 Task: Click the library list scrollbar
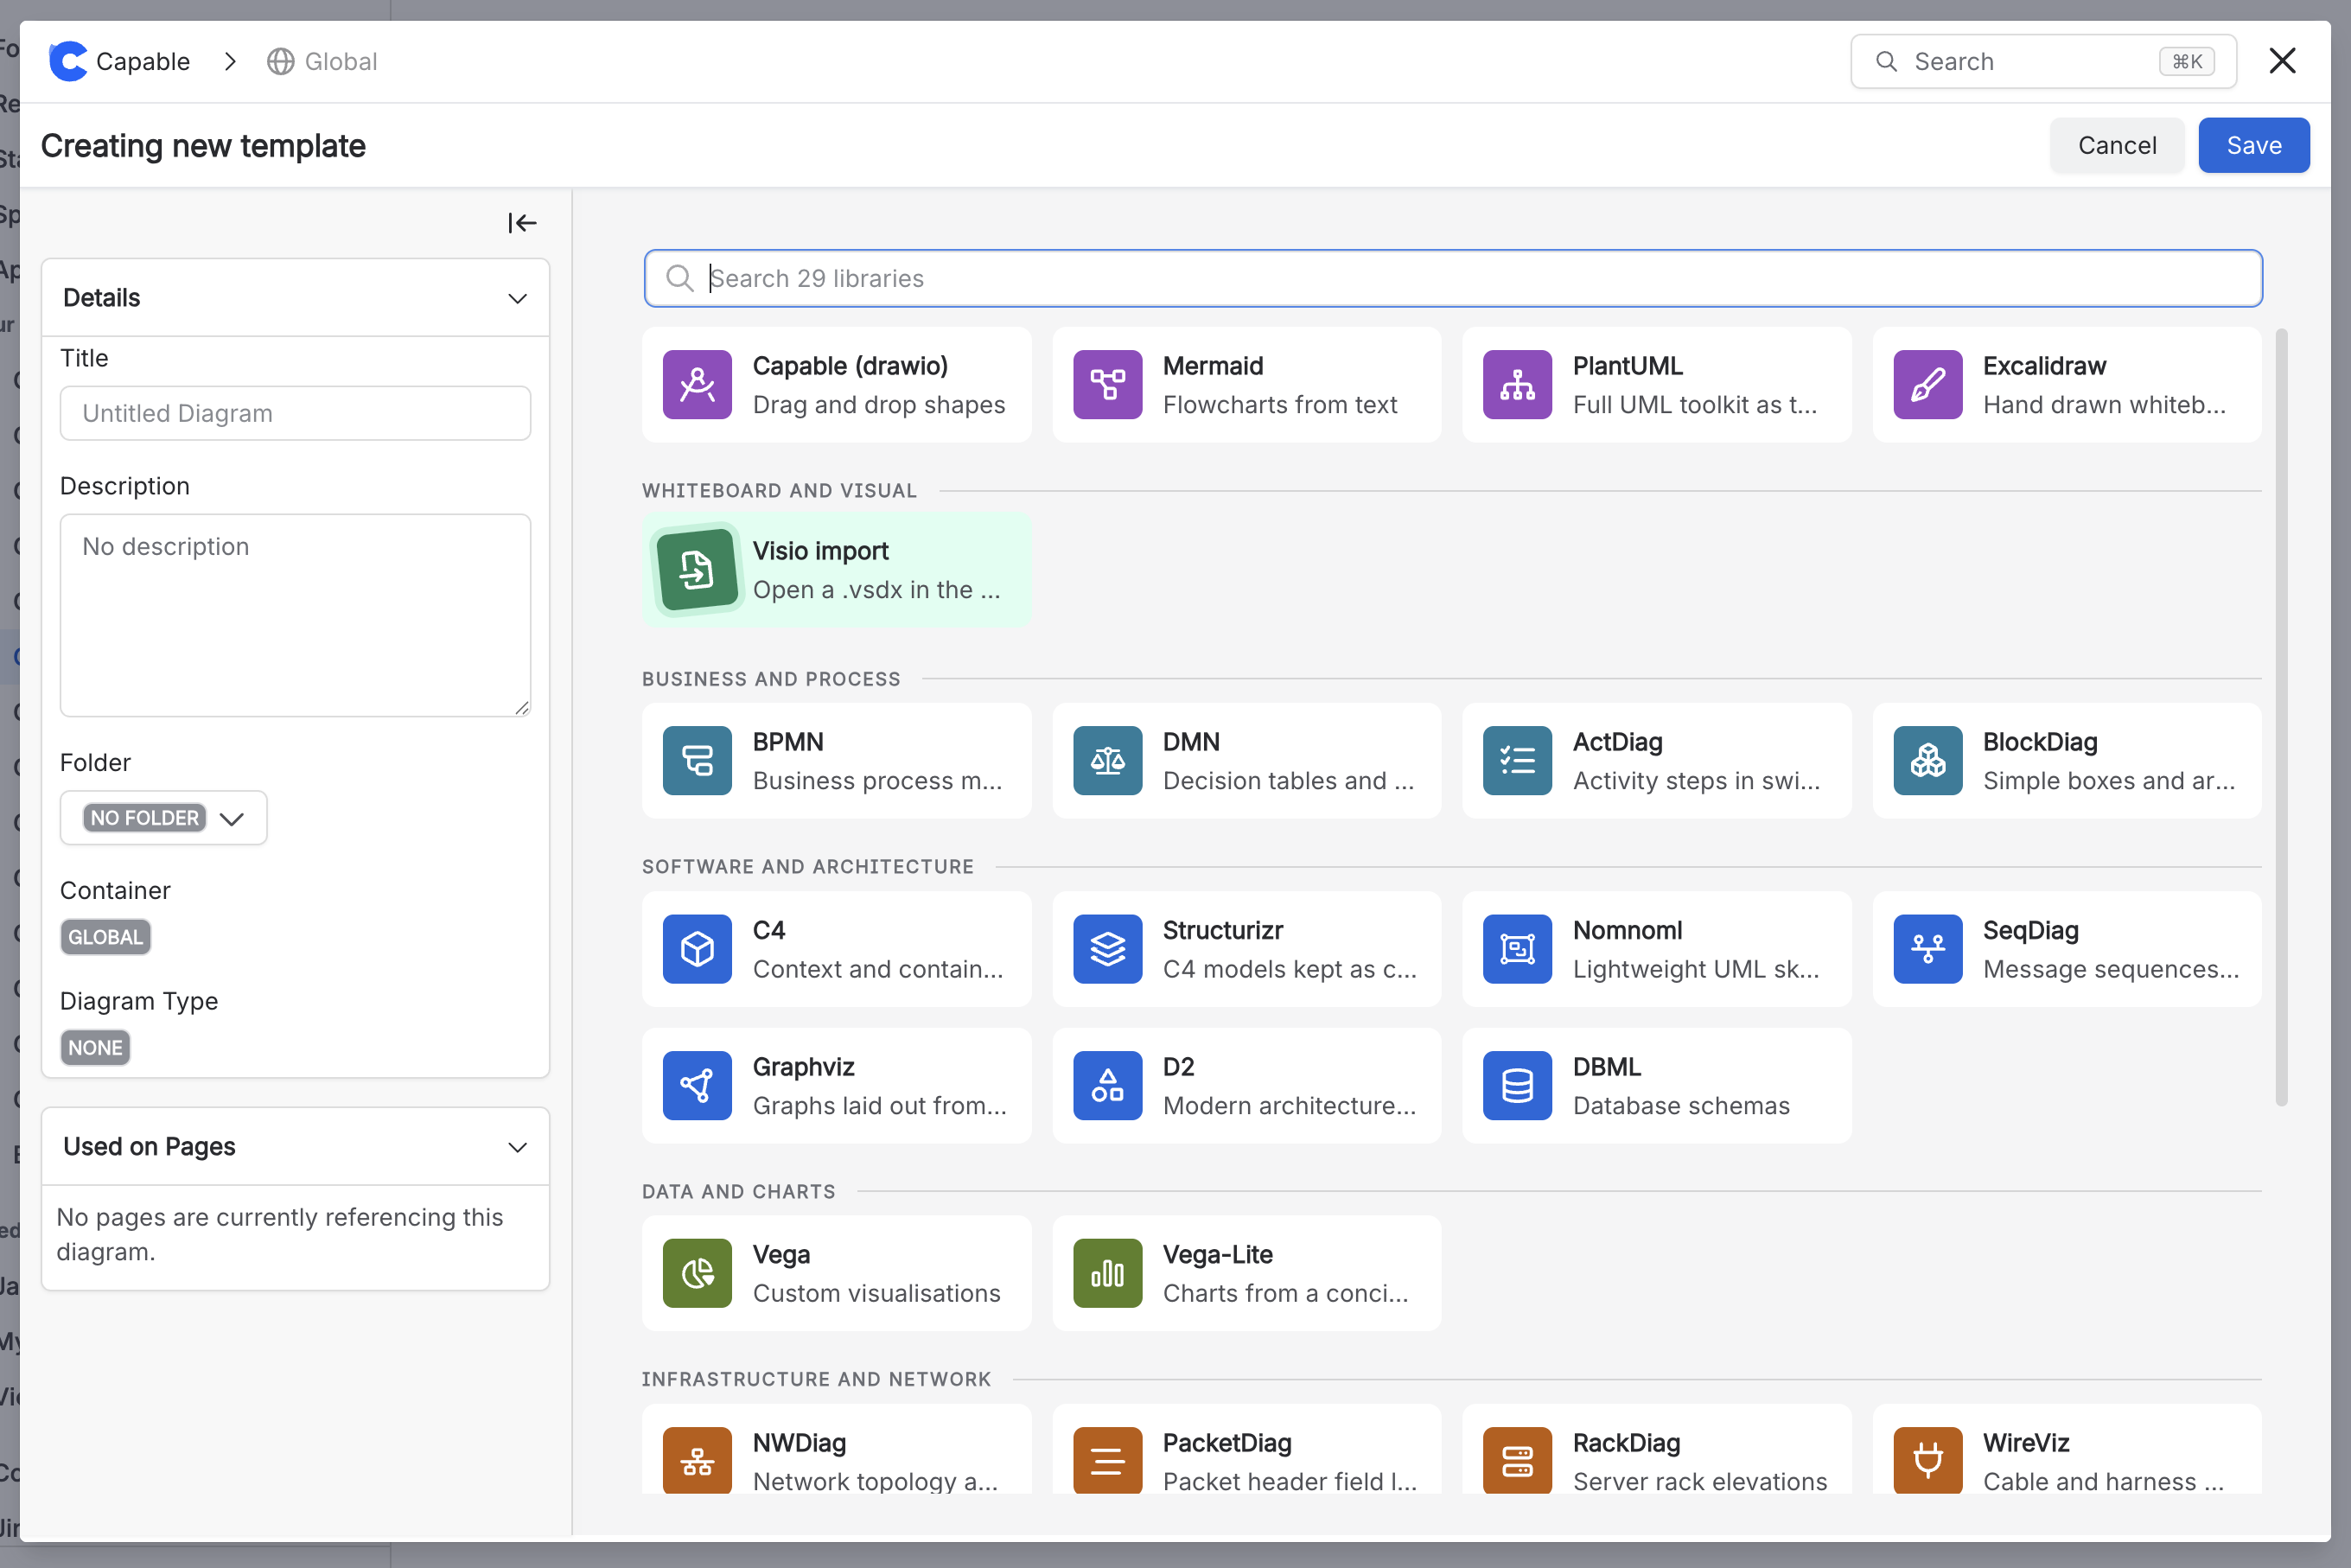click(2281, 717)
